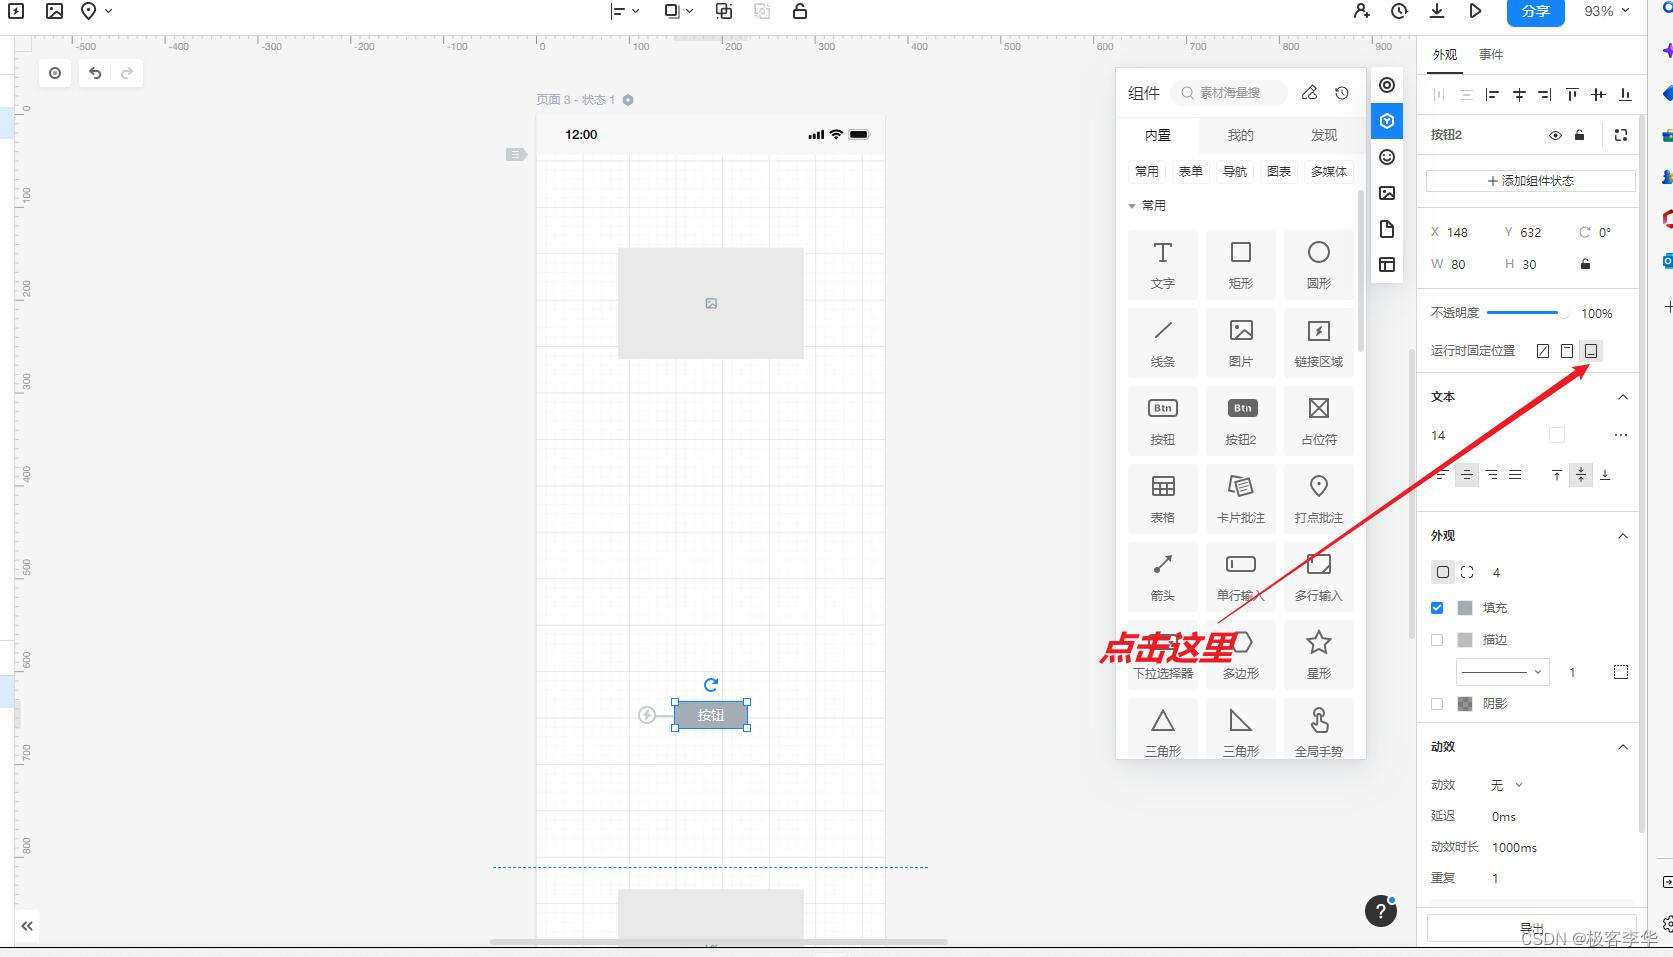Open version history clock icon in top bar

point(1399,11)
